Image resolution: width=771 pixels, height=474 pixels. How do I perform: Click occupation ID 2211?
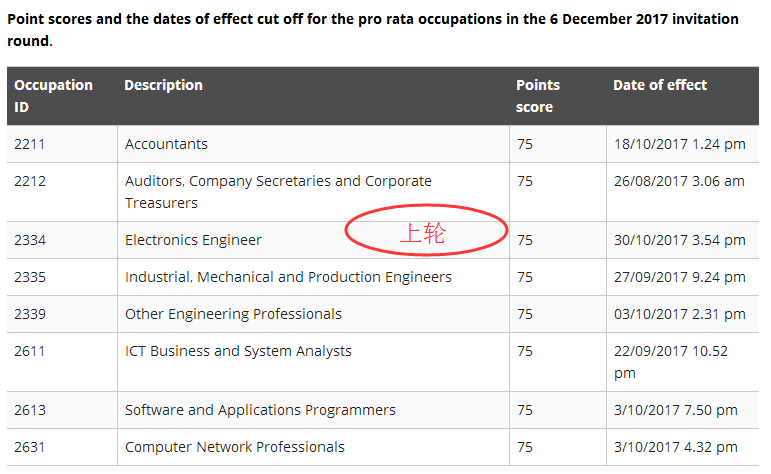(30, 144)
